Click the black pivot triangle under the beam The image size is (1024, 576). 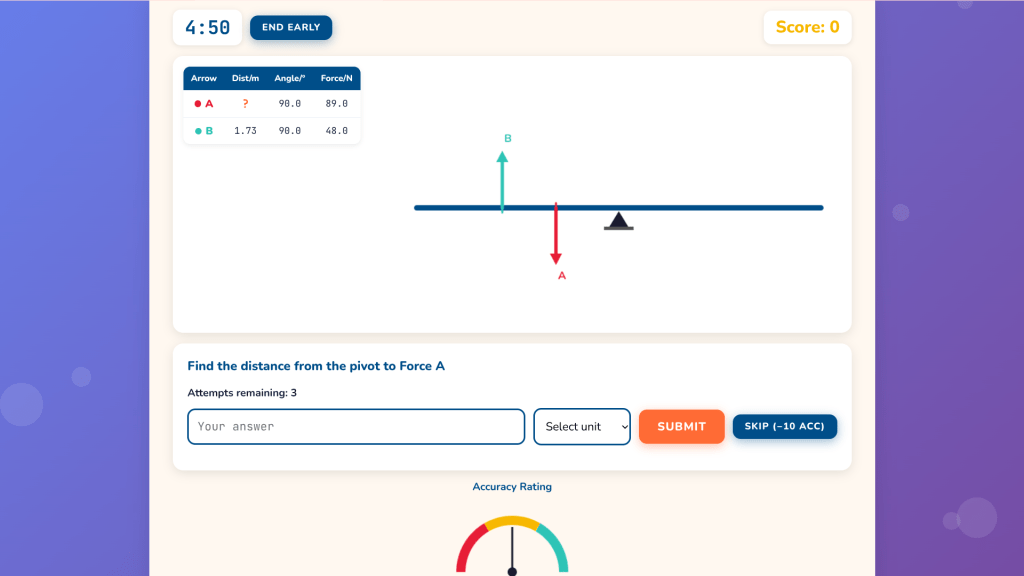[x=619, y=221]
